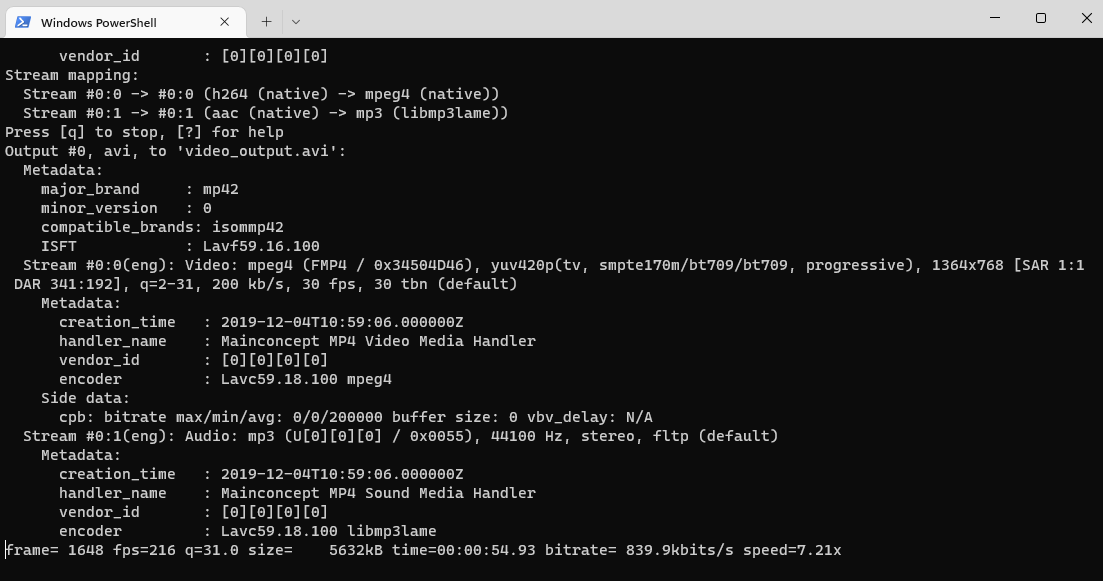1103x581 pixels.
Task: Click the 'compatible_brands: isommp42' metadata line
Action: pos(162,227)
